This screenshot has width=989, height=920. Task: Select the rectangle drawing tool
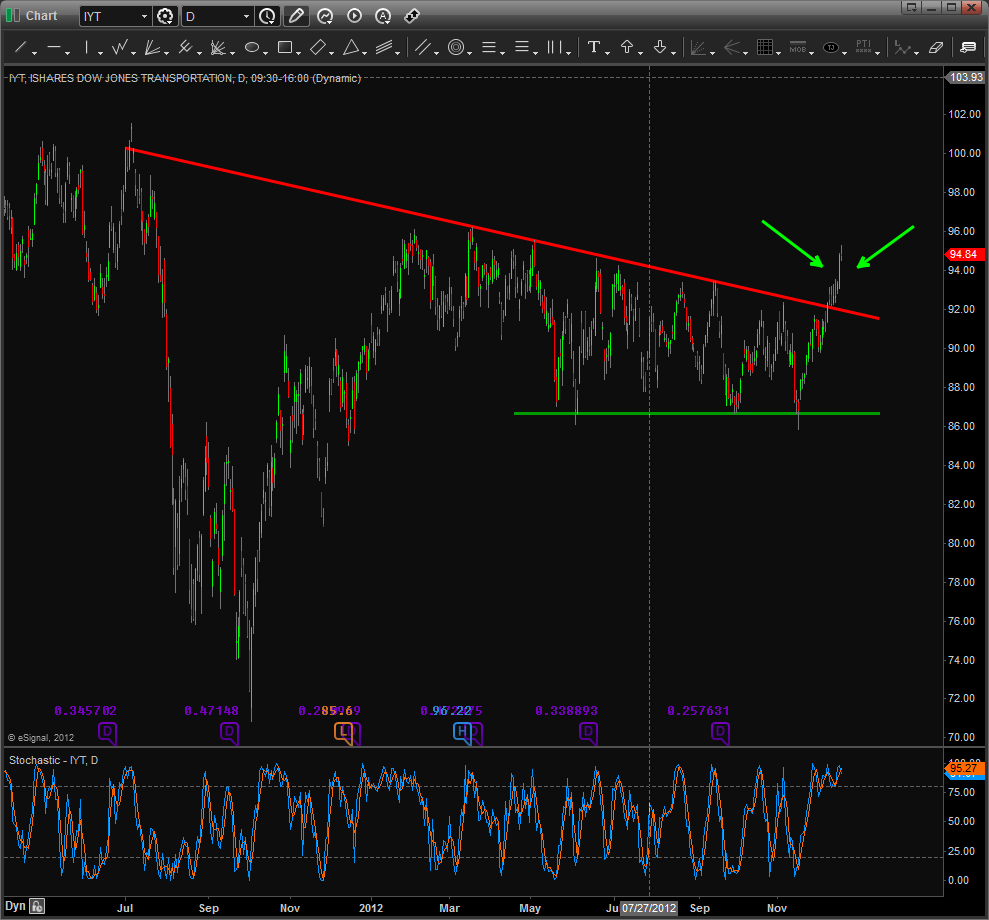coord(284,47)
